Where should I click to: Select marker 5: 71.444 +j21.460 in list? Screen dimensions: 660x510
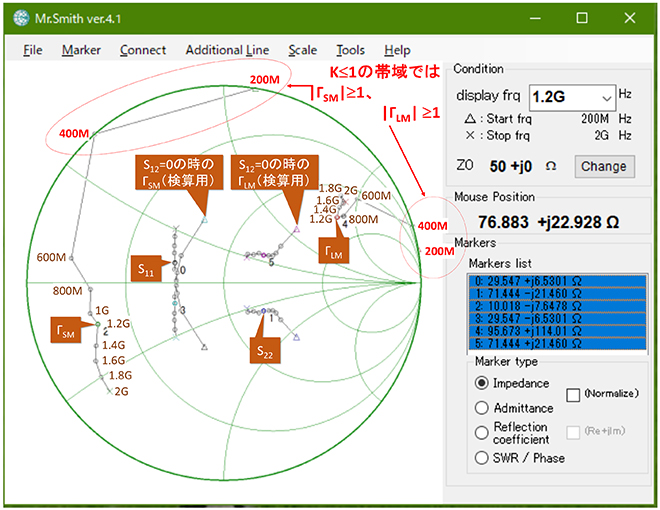557,344
